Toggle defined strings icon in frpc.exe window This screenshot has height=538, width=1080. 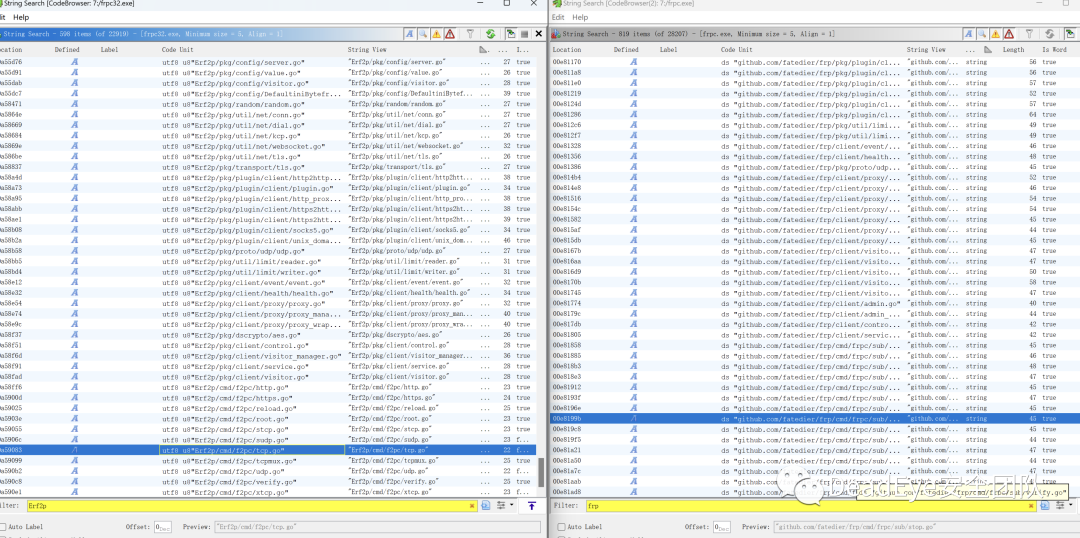pyautogui.click(x=968, y=33)
